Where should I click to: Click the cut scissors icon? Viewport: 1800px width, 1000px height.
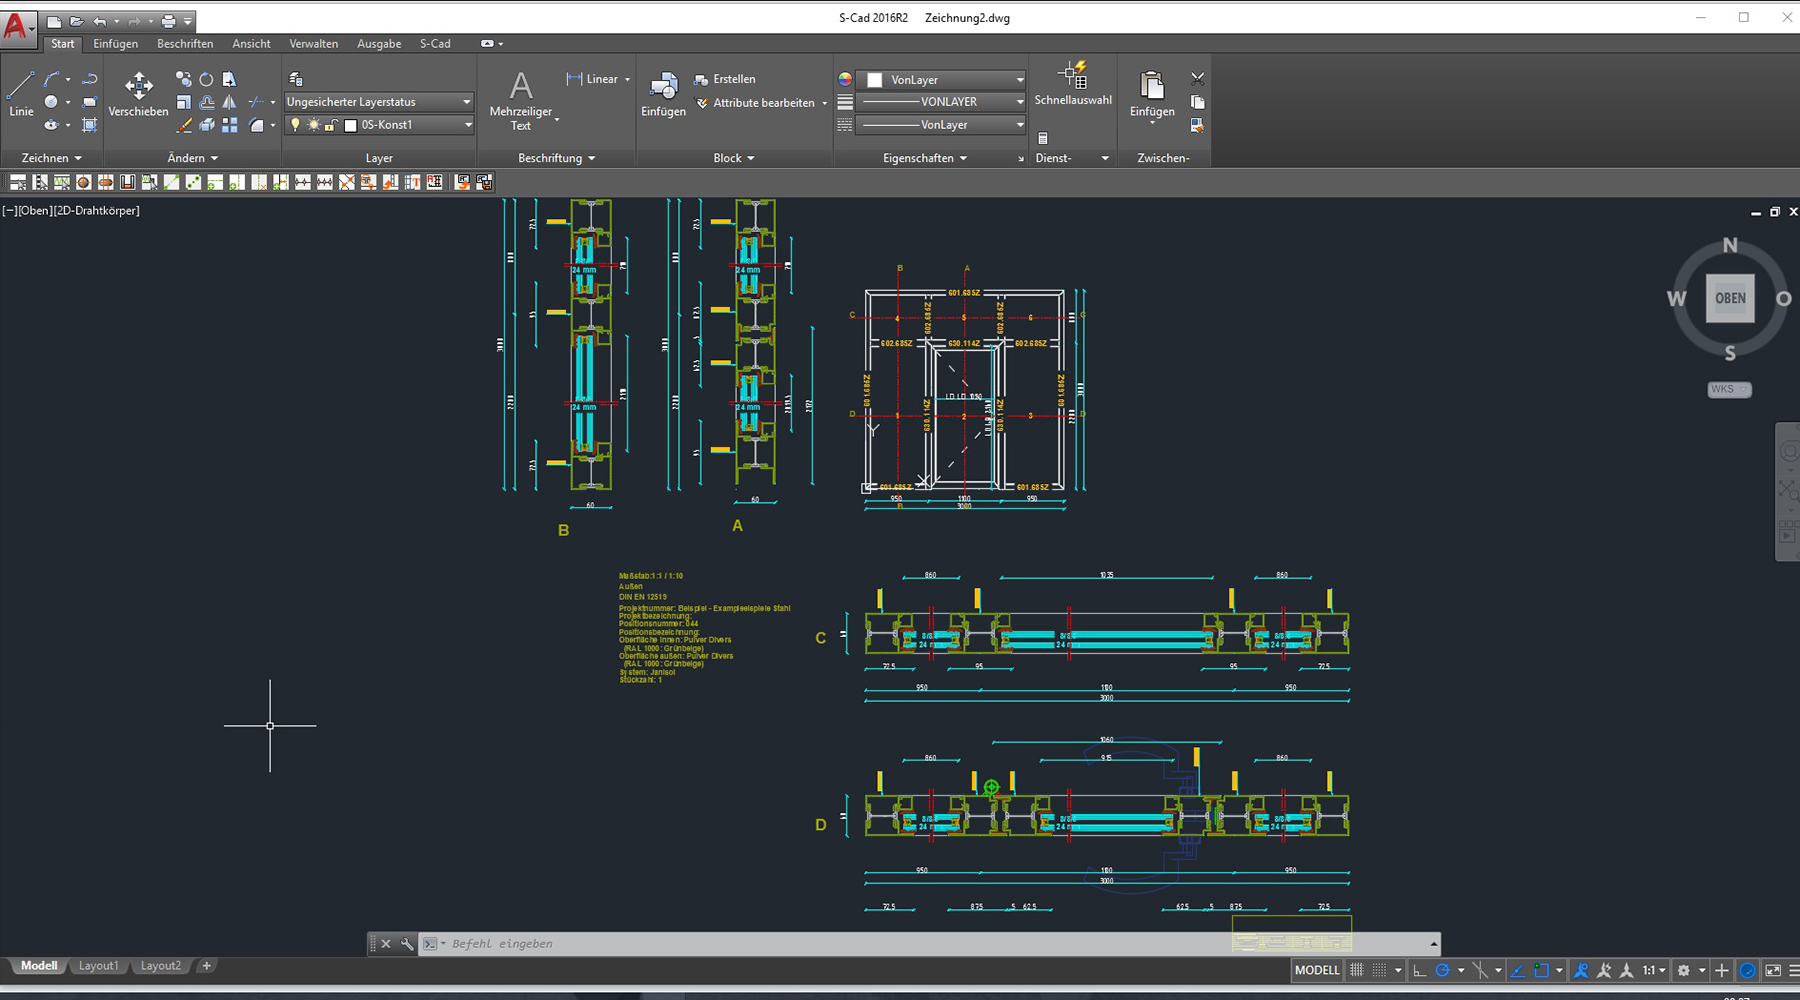pyautogui.click(x=1197, y=78)
